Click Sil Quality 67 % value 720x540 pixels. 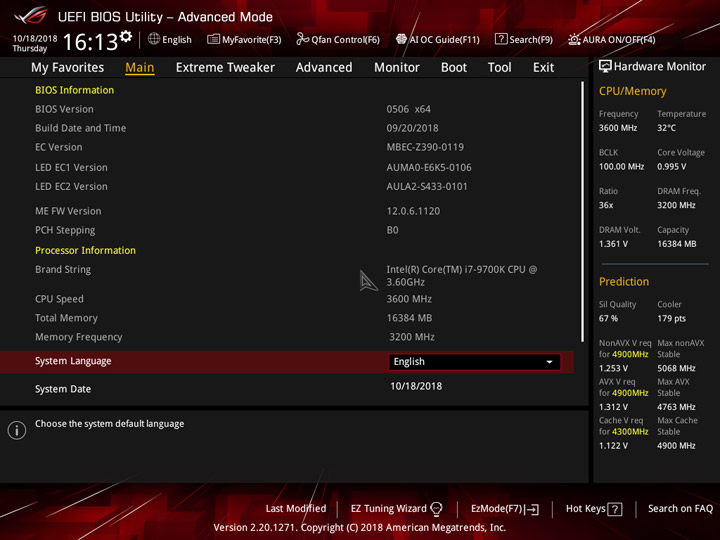click(608, 318)
